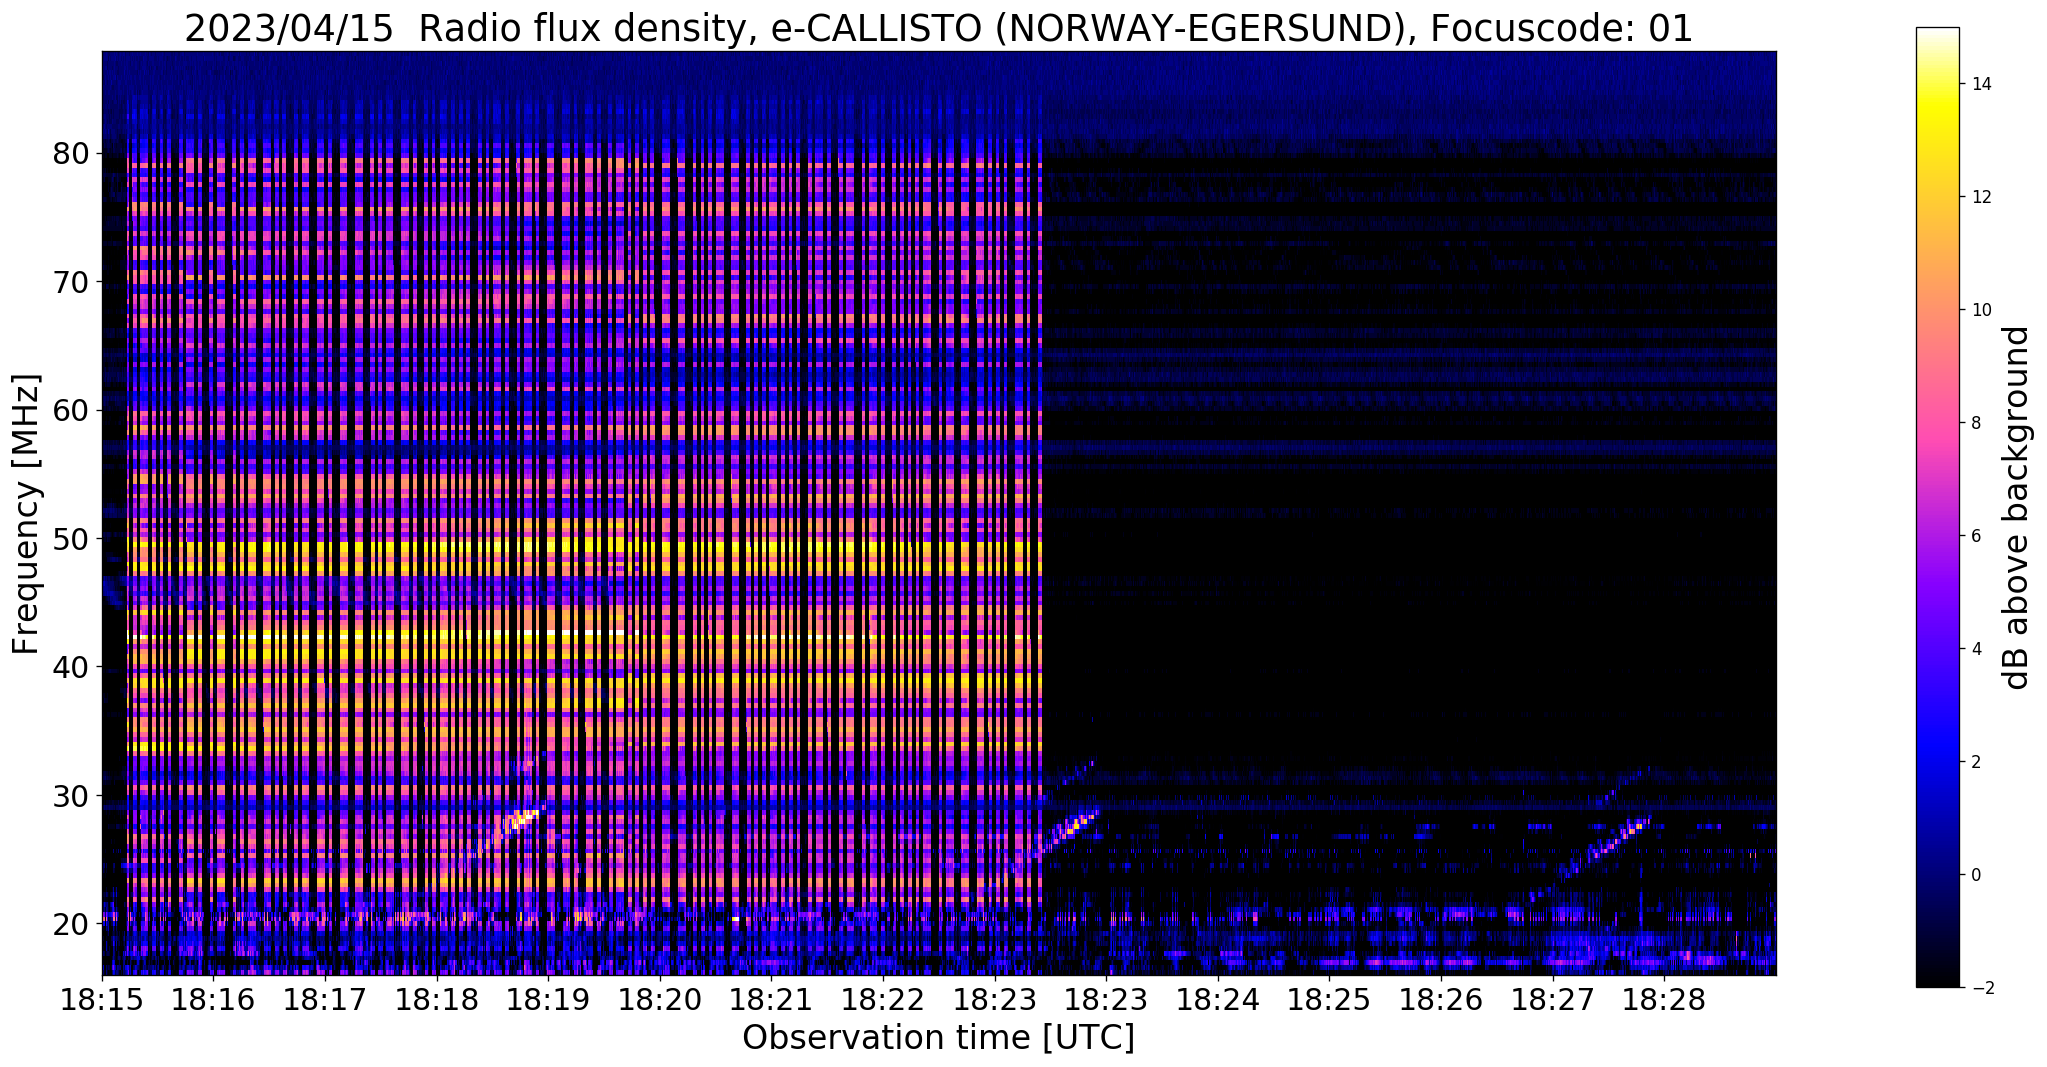The width and height of the screenshot is (2047, 1067).
Task: Select the 'Frequency [MHz]' y-axis label
Action: click(27, 514)
